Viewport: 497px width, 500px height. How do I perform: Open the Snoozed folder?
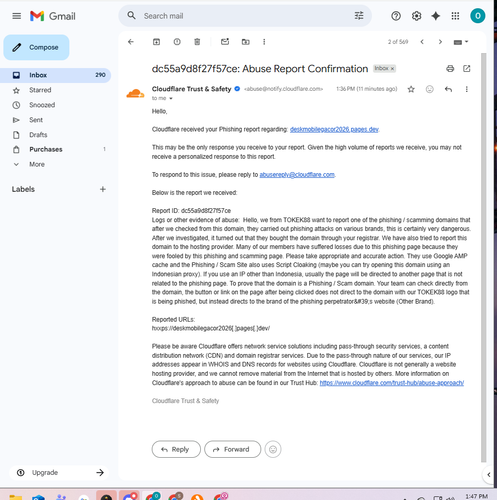55,105
